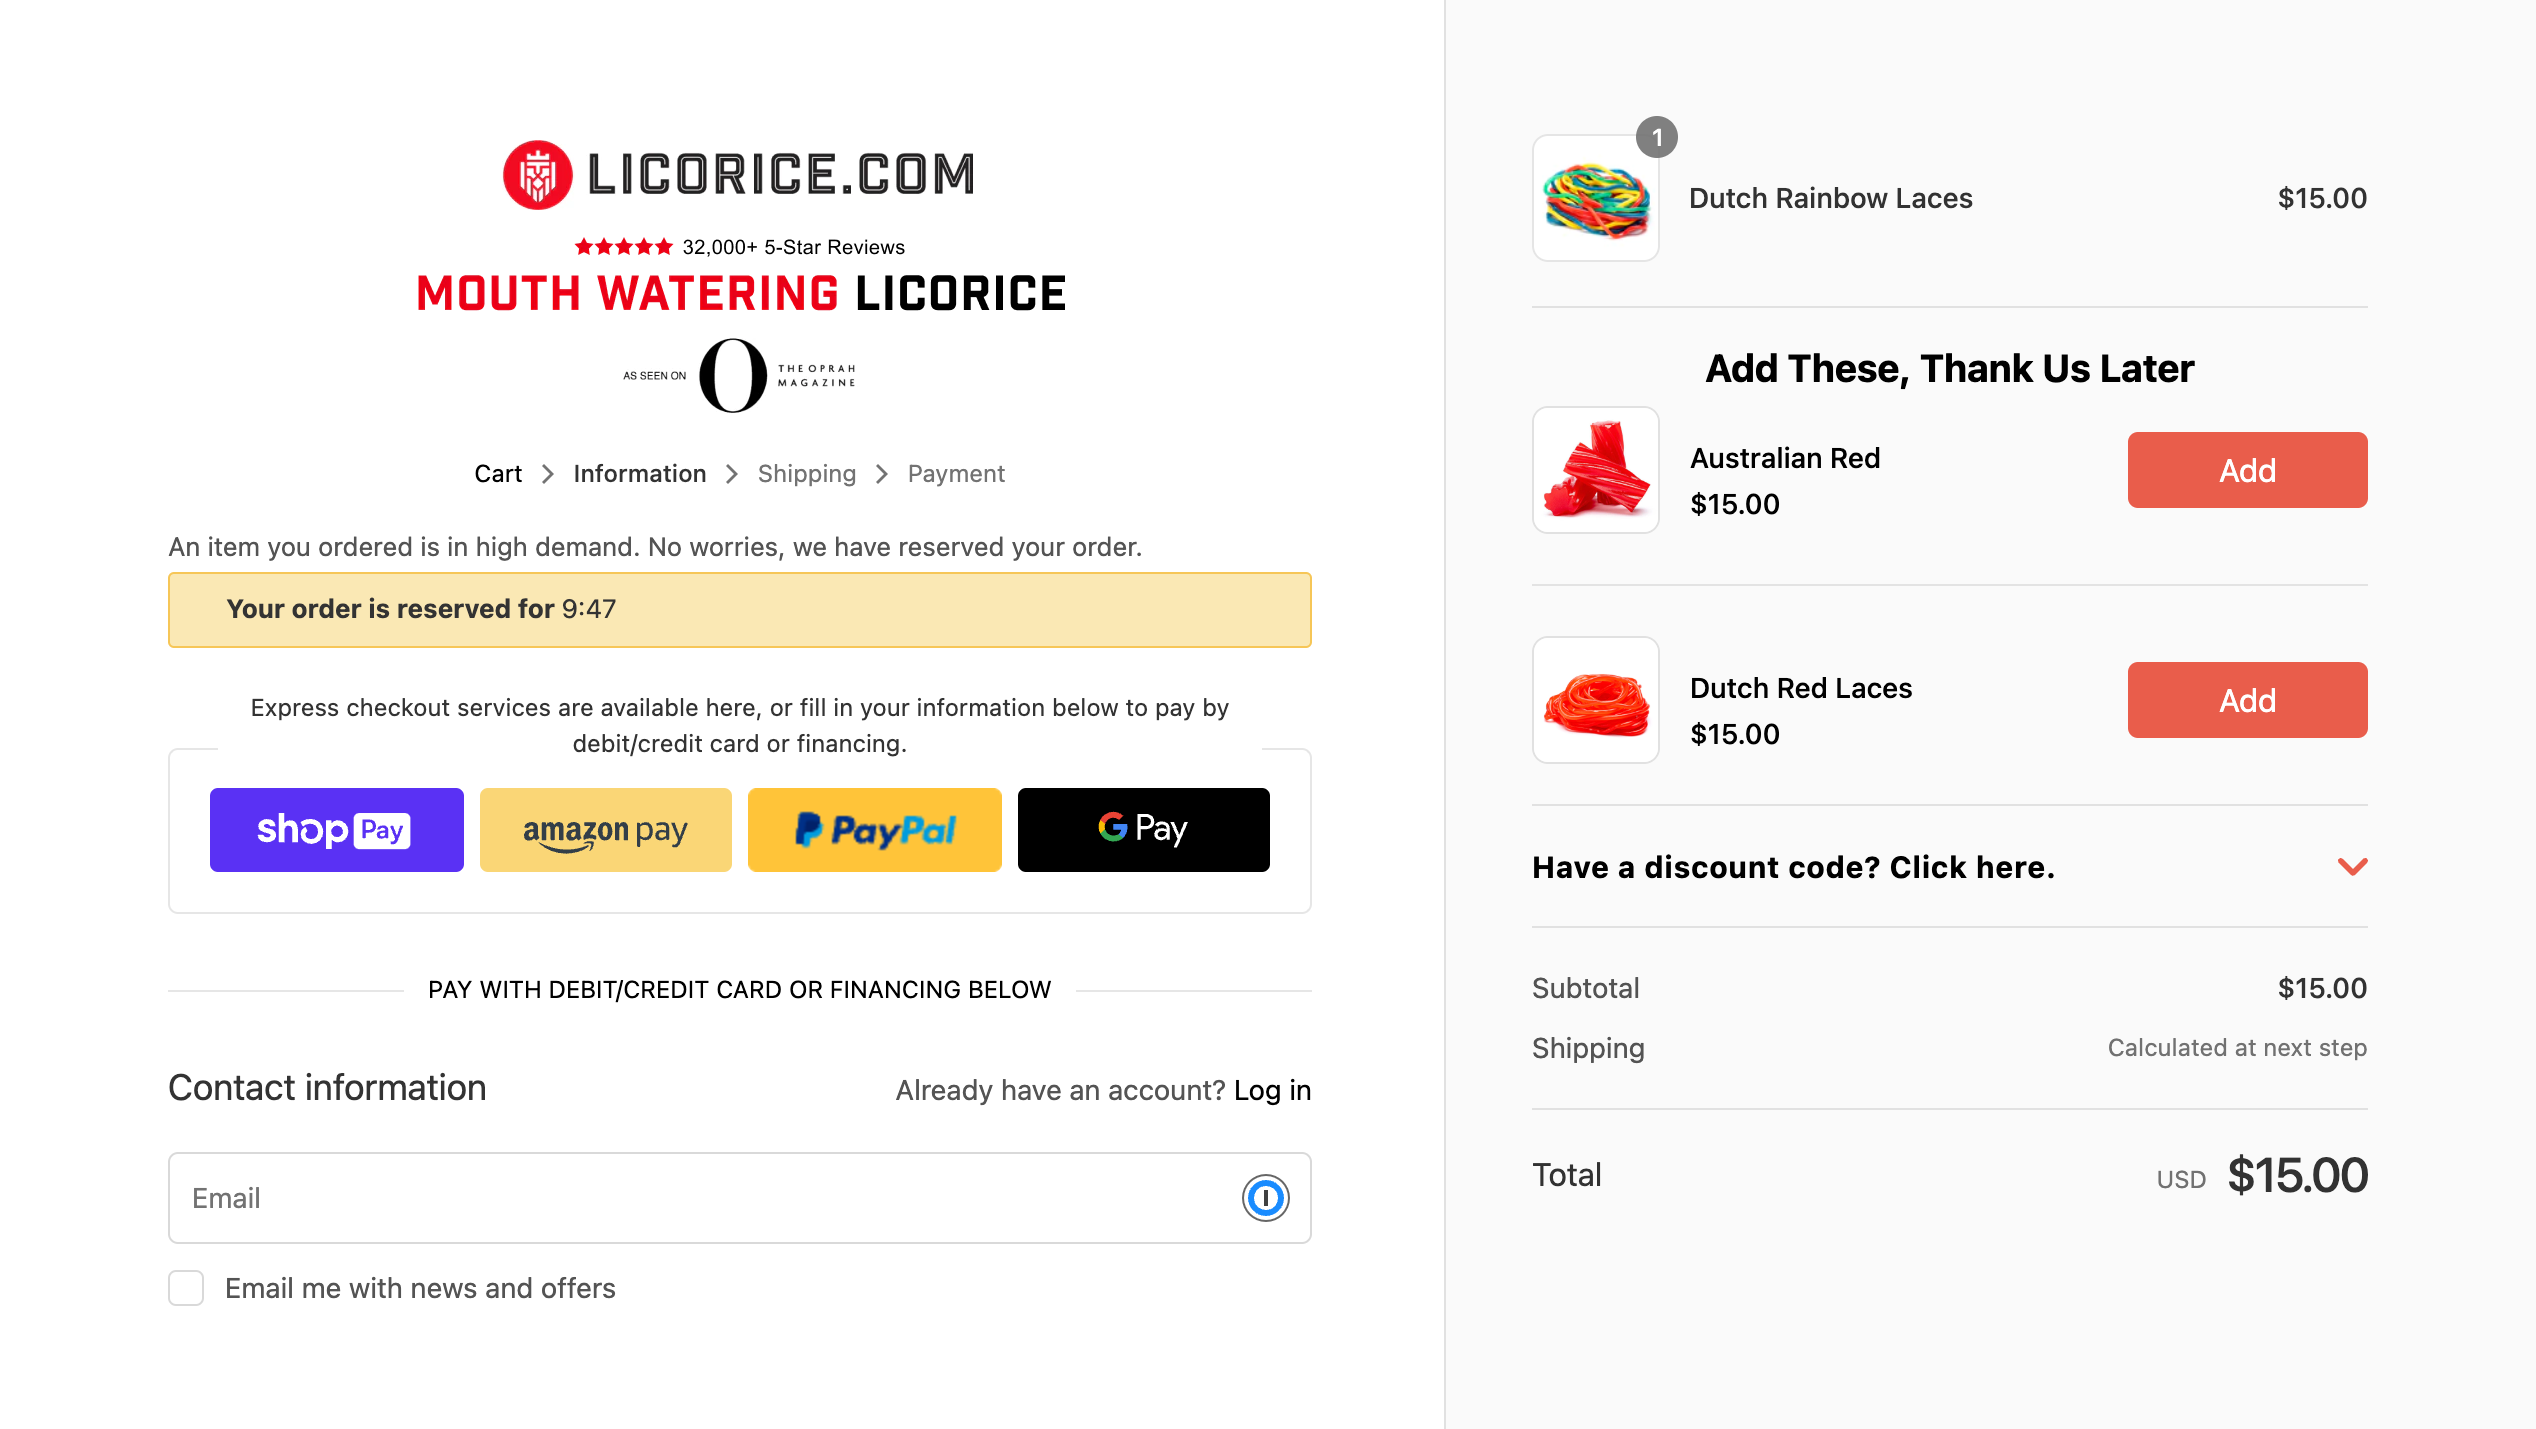Go back to Cart breadcrumb
This screenshot has height=1429, width=2536.
click(x=498, y=473)
